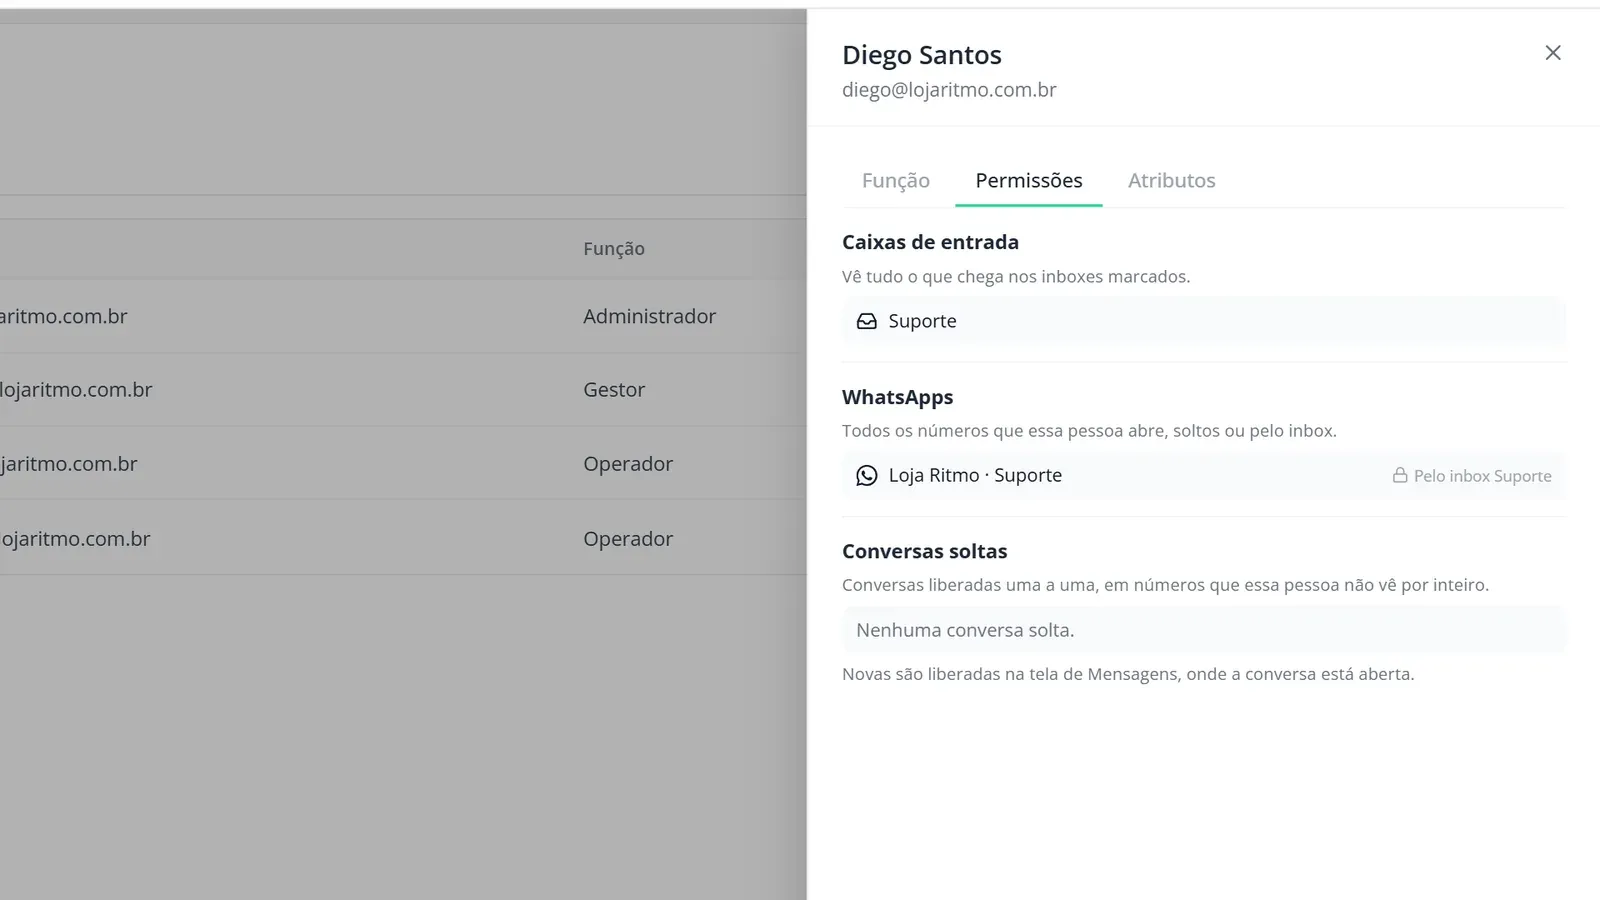Click the 'Vê tudo o que chega' description
This screenshot has height=900, width=1600.
pyautogui.click(x=1016, y=277)
